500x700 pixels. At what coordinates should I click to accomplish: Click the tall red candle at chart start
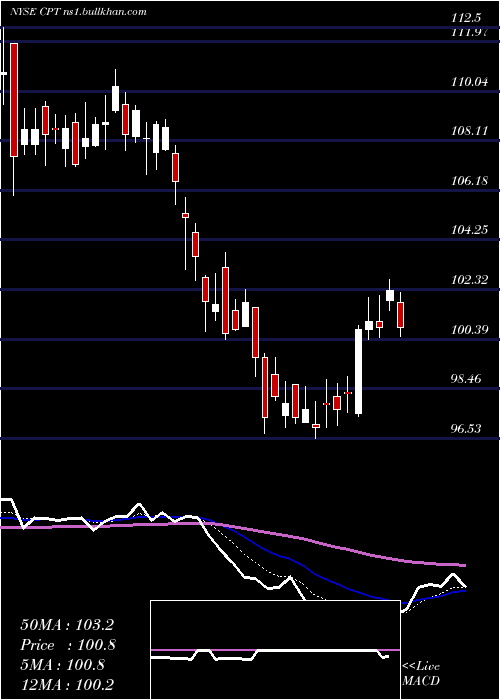click(x=14, y=100)
